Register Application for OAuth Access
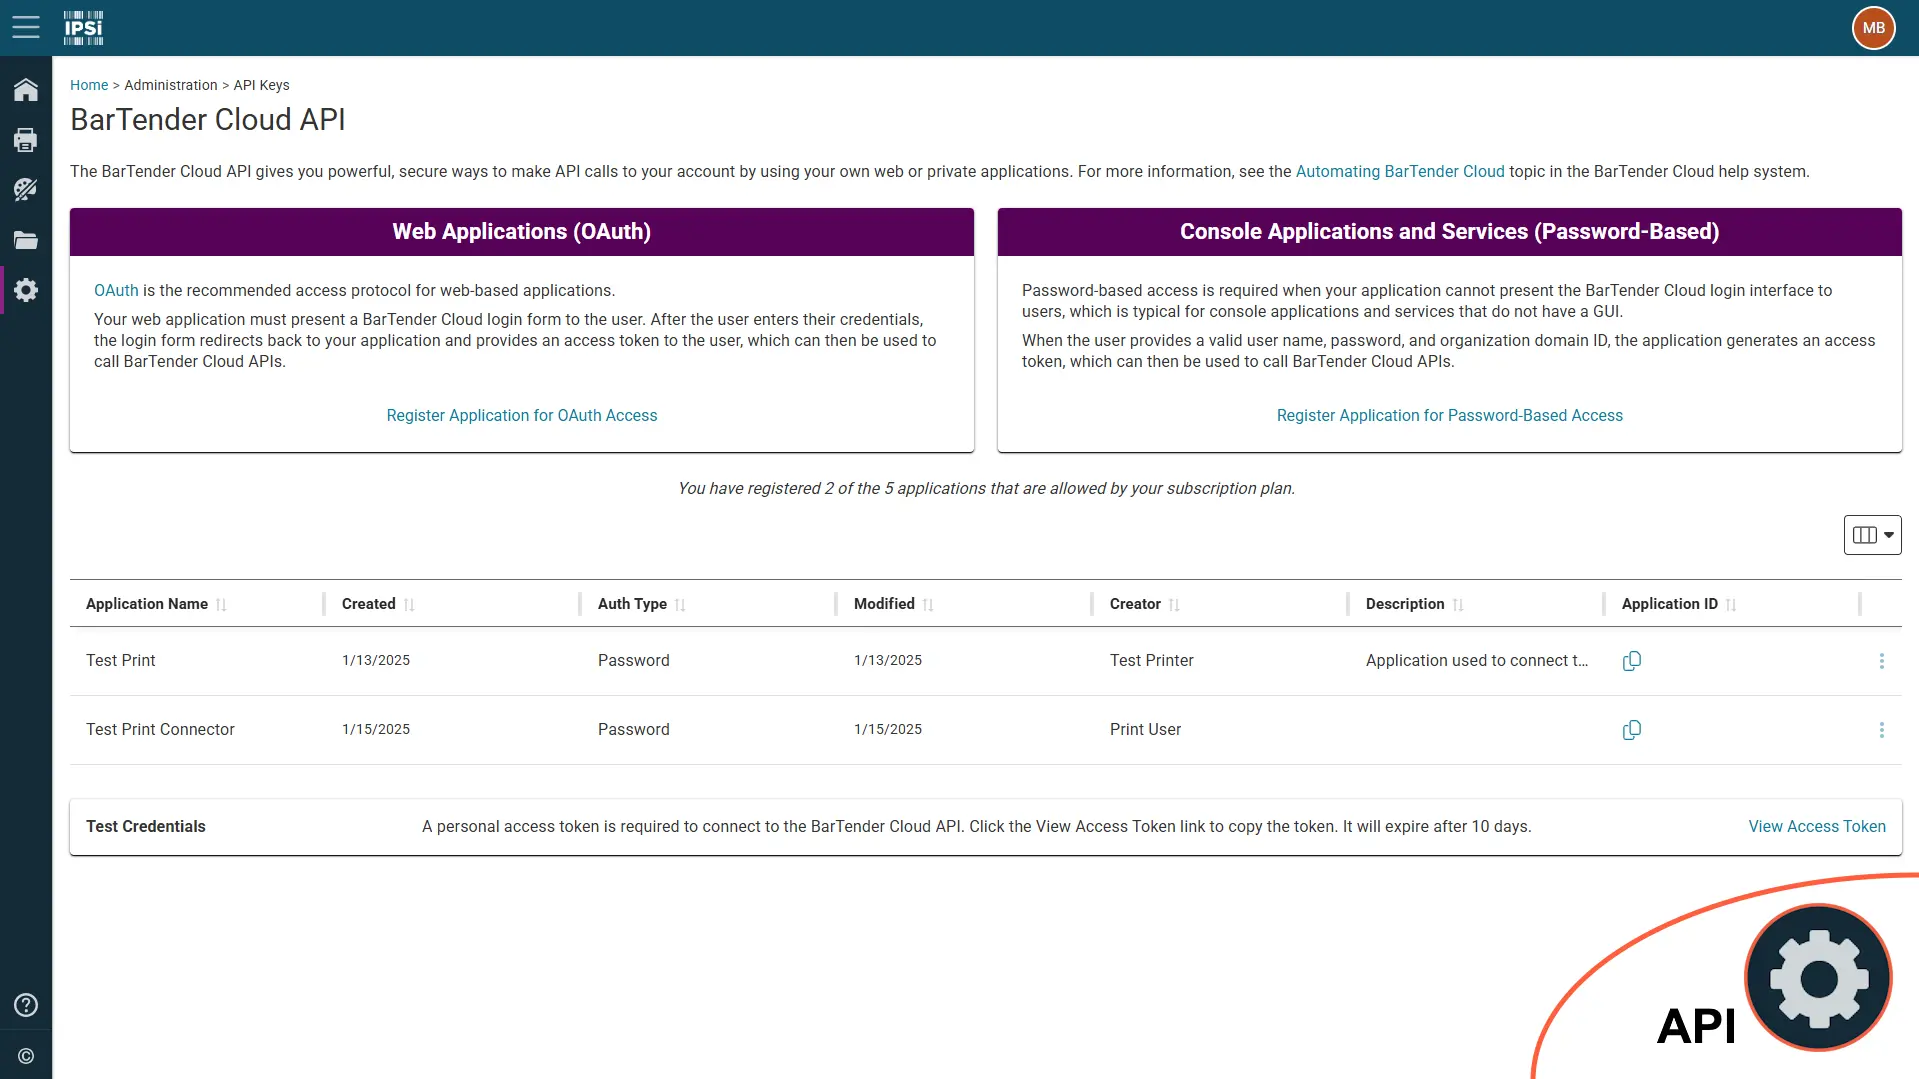 pyautogui.click(x=522, y=415)
